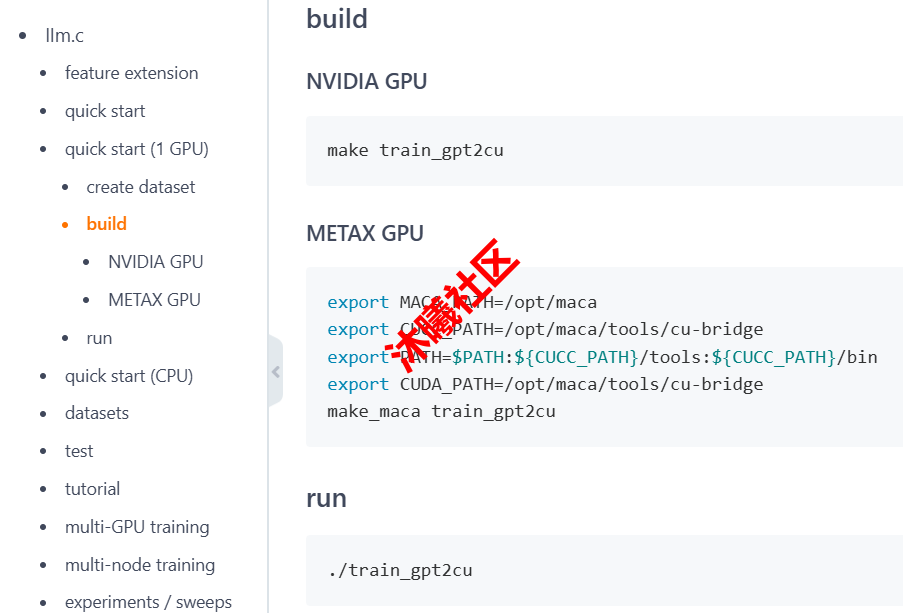Jump to multi-GPU training section
Viewport: 903px width, 613px height.
137,527
